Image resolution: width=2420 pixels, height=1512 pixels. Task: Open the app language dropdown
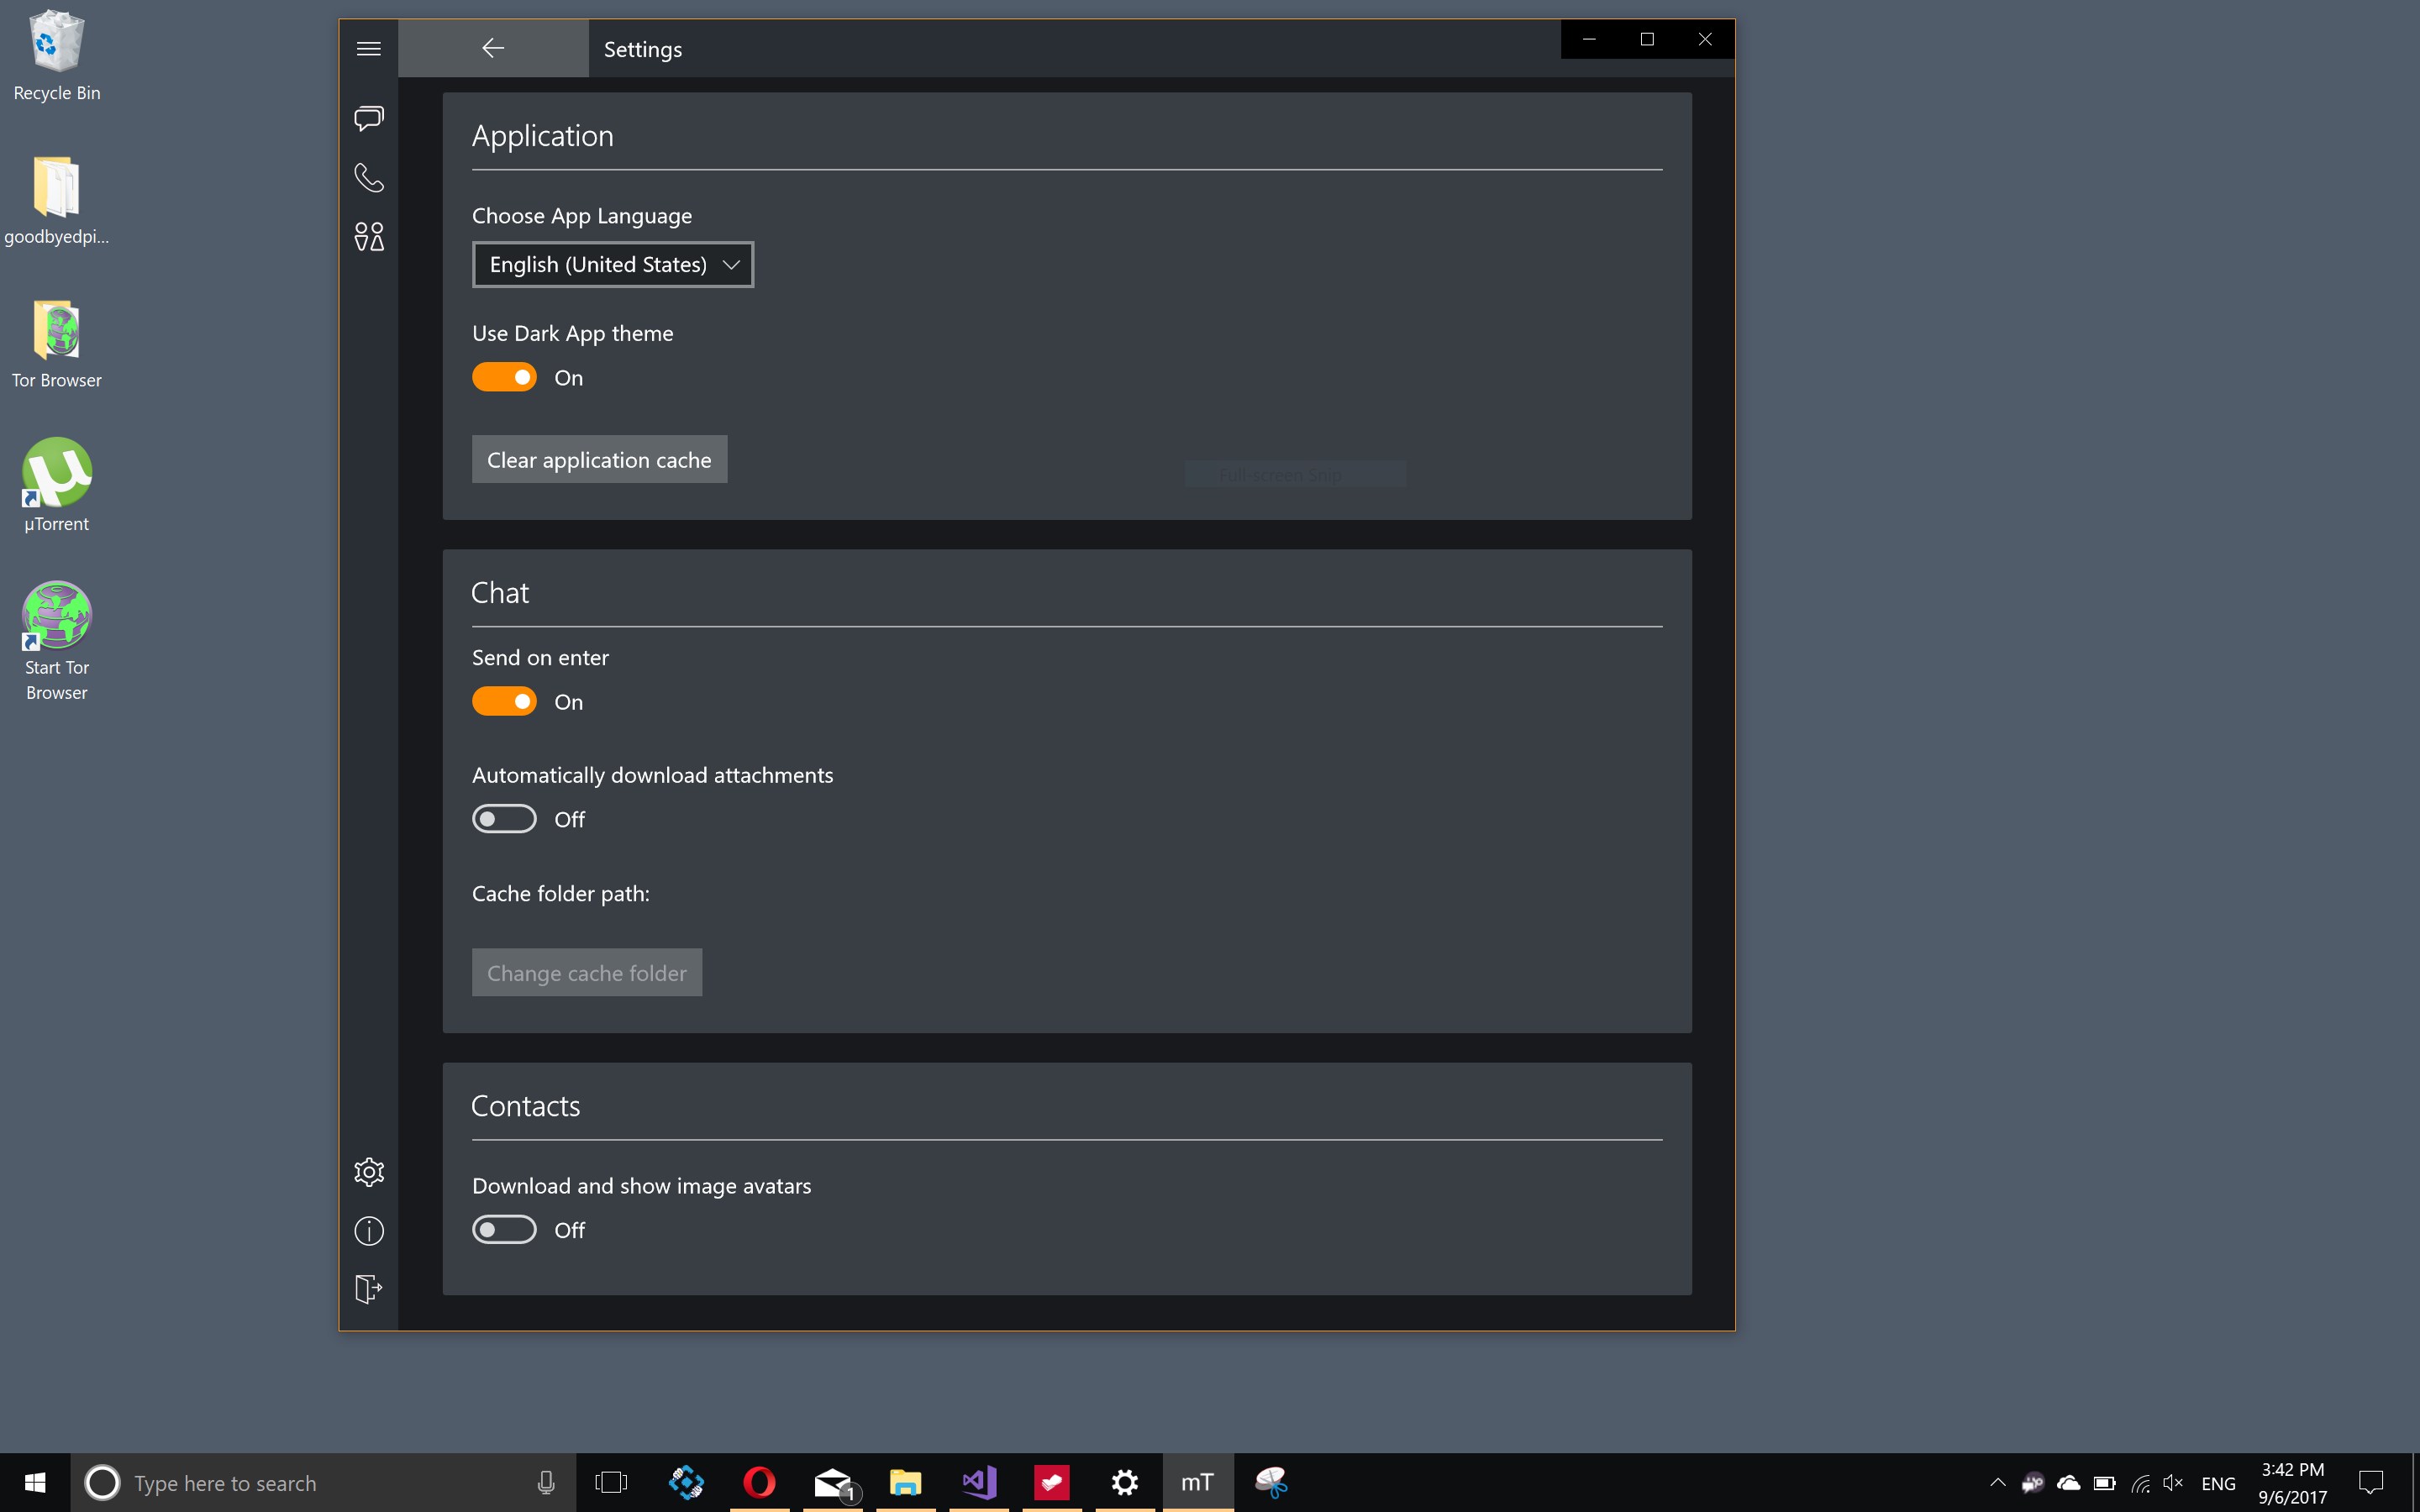pos(612,264)
